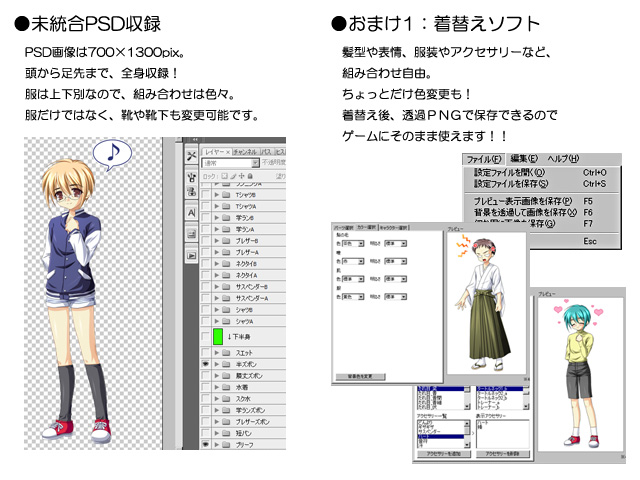Show the TシャツA layer group

(x=206, y=207)
